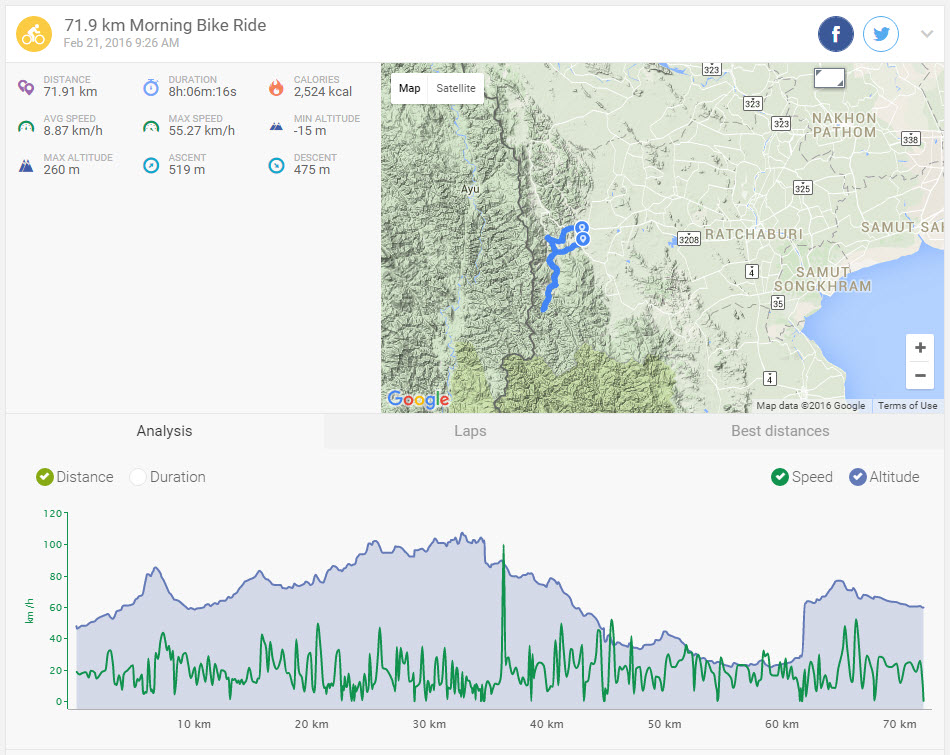Click Nakhon Pathom label on map
Viewport: 950px width, 755px height.
coord(845,125)
